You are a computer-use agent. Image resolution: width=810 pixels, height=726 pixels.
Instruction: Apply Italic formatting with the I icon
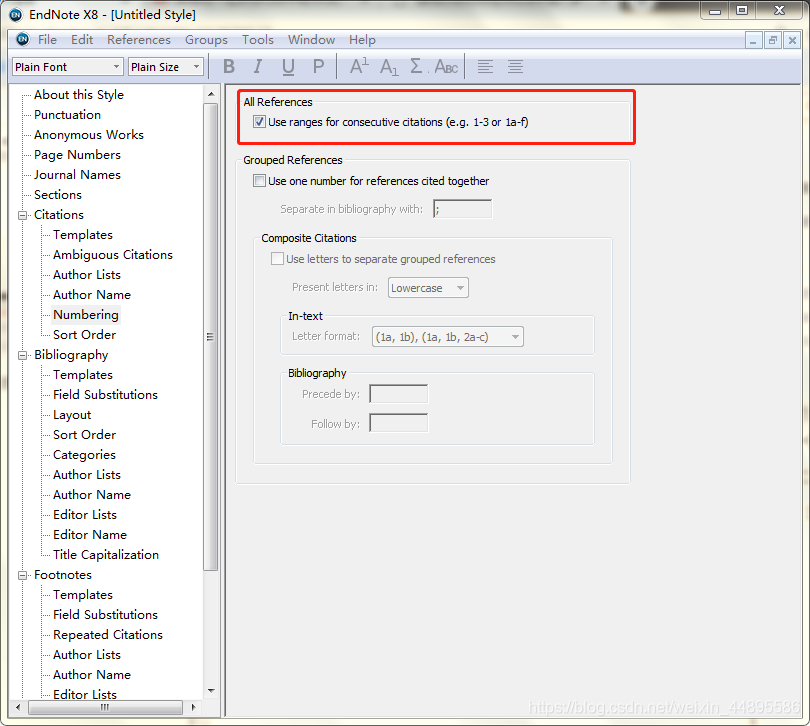point(257,66)
